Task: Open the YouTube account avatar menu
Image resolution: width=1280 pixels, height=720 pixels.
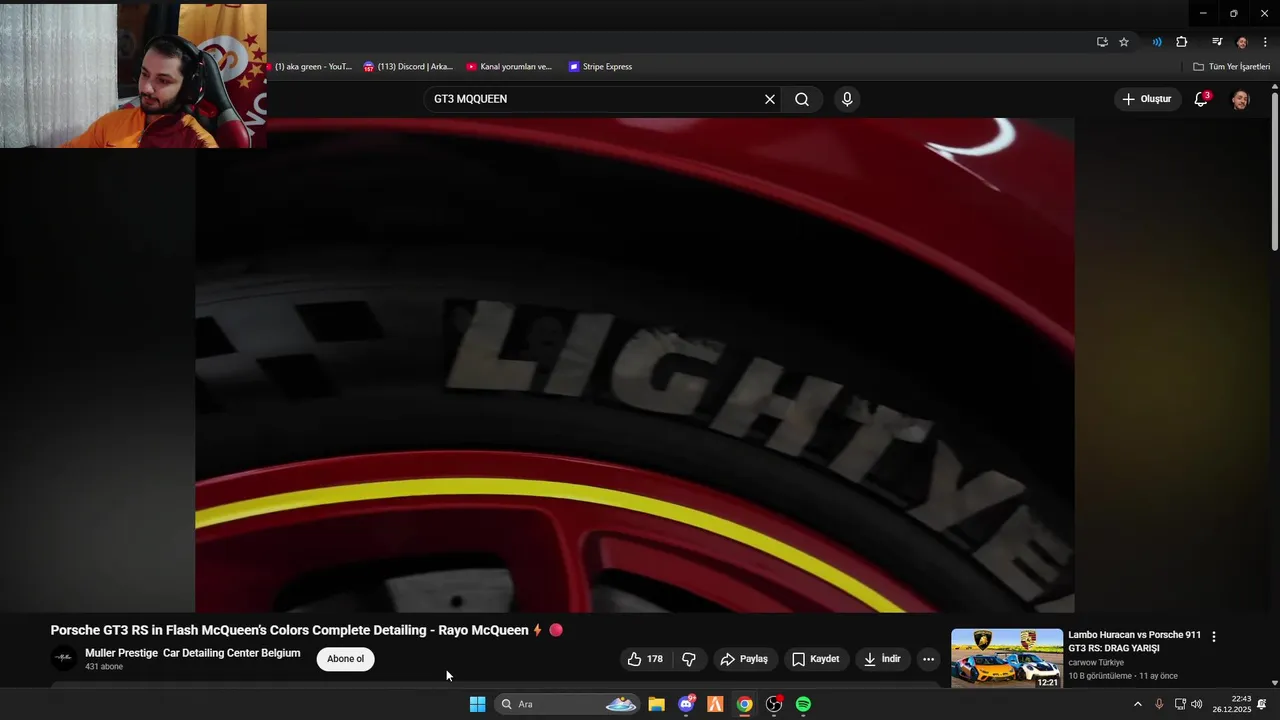Action: point(1240,99)
